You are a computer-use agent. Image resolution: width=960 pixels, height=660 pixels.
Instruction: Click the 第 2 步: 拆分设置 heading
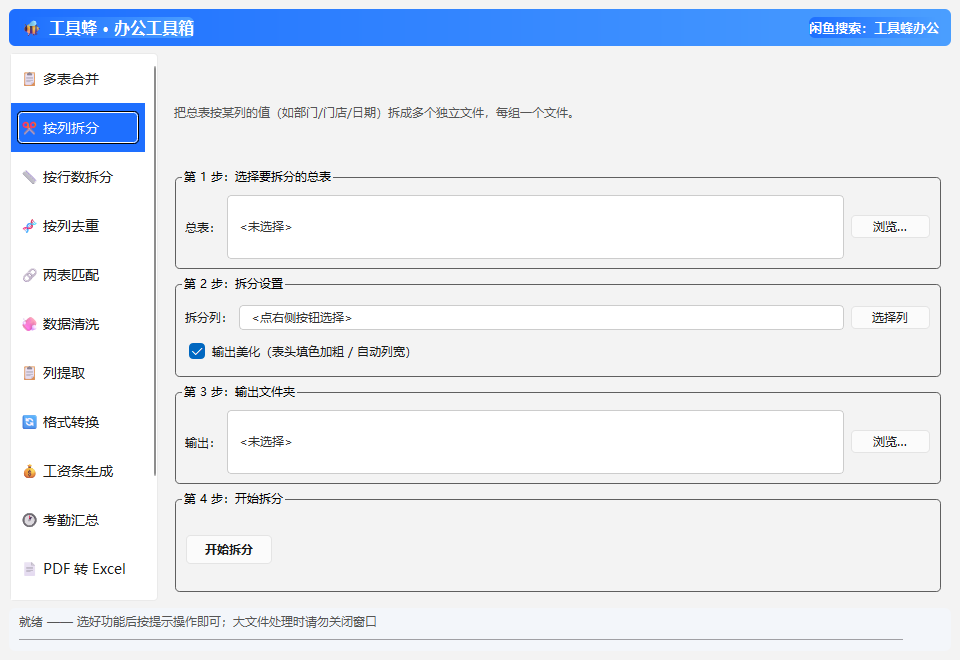(233, 283)
